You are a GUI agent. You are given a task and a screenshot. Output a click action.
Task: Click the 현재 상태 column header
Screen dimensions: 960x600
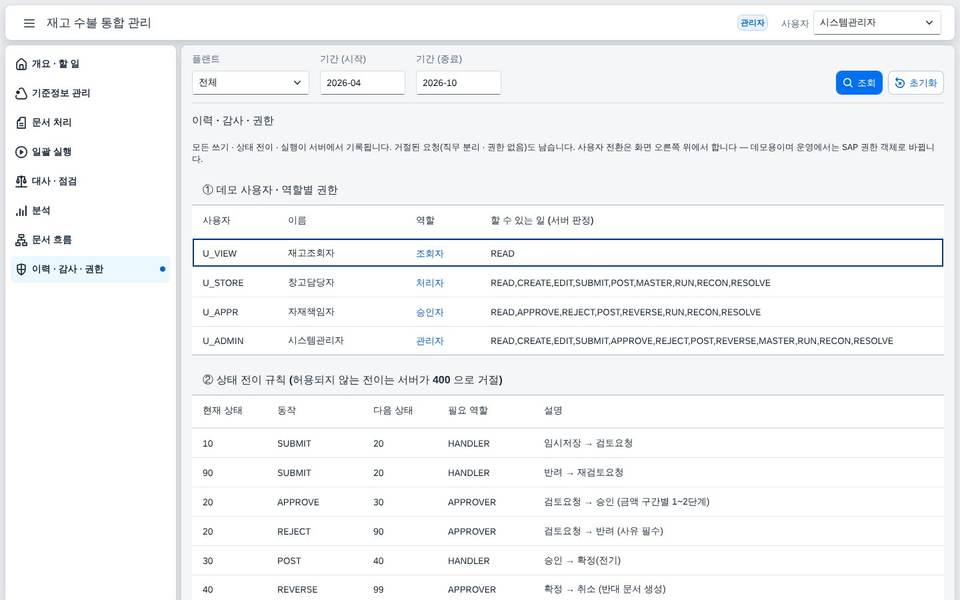(222, 411)
